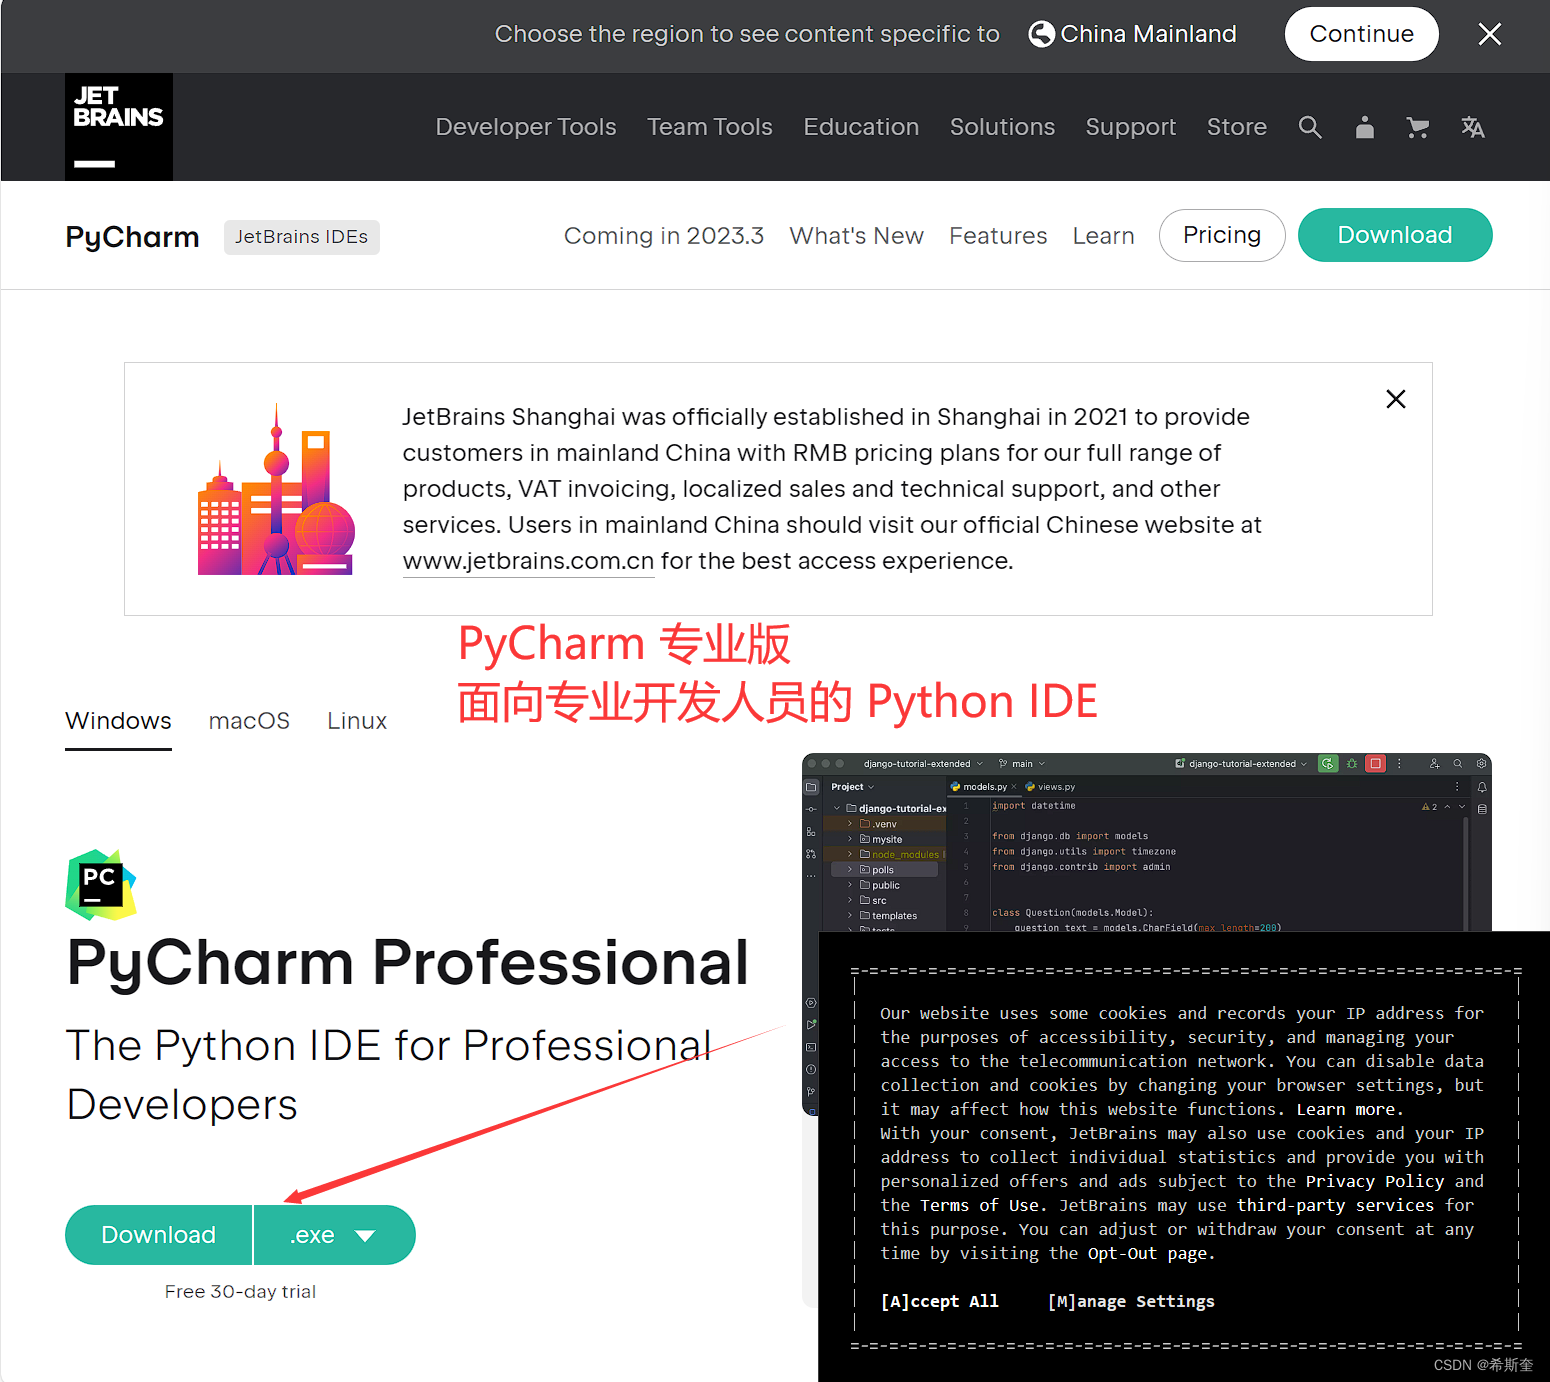Visit www.jetbrains.com.cn link
This screenshot has height=1382, width=1550.
528,561
